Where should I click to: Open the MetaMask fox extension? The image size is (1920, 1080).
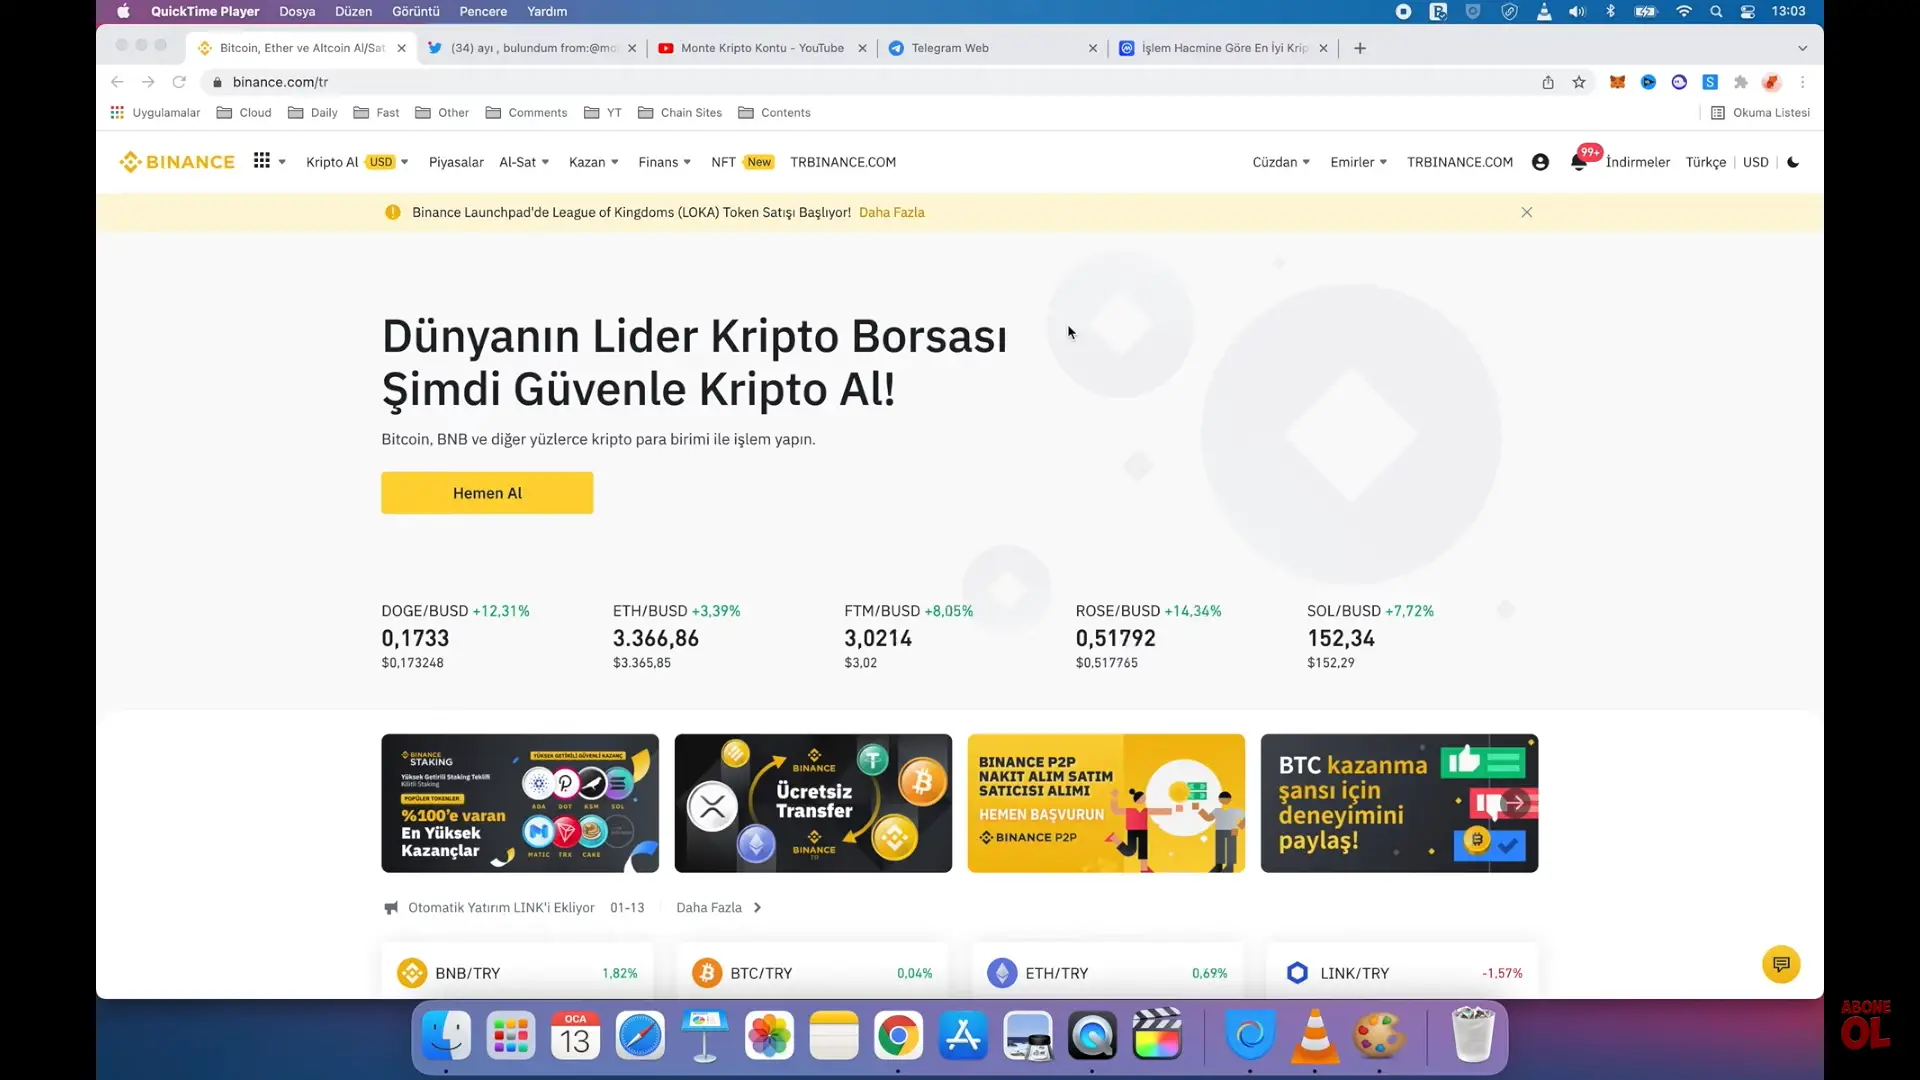1617,82
